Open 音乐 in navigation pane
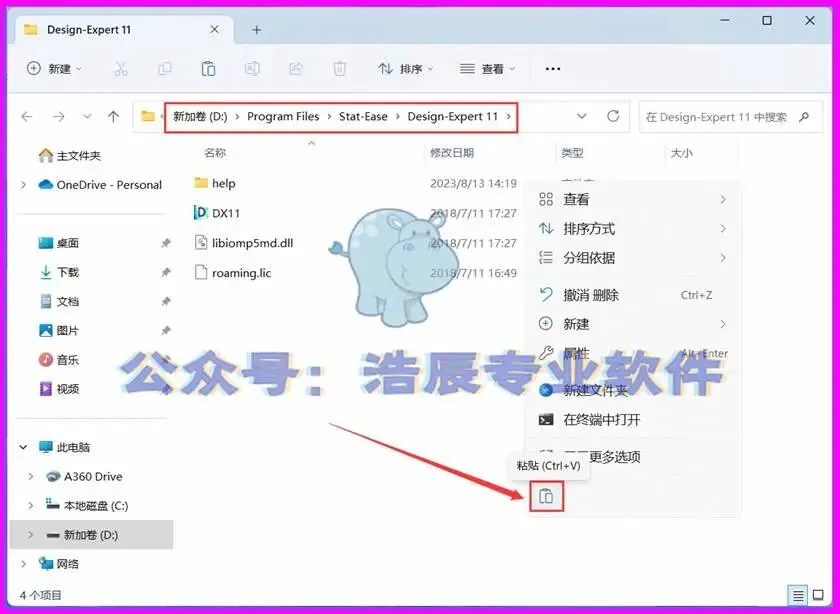The height and width of the screenshot is (614, 840). click(59, 360)
